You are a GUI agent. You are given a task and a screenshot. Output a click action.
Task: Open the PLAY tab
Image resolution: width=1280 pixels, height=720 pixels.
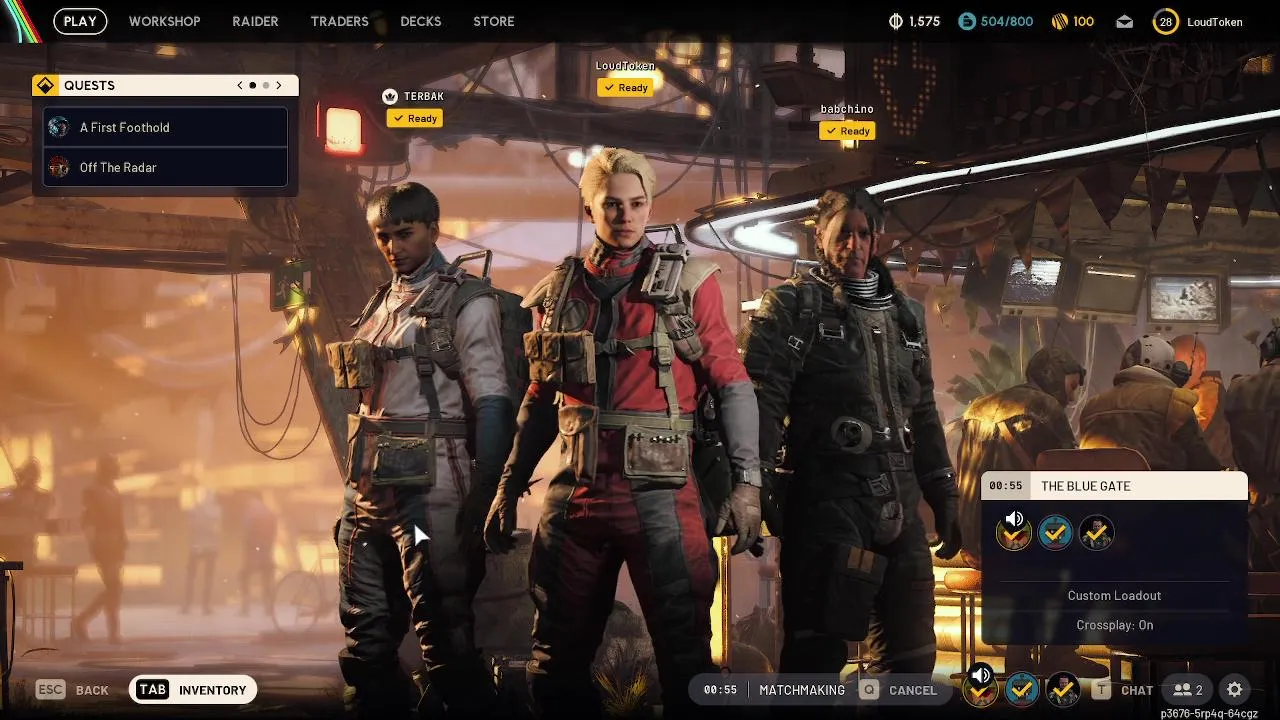point(80,21)
